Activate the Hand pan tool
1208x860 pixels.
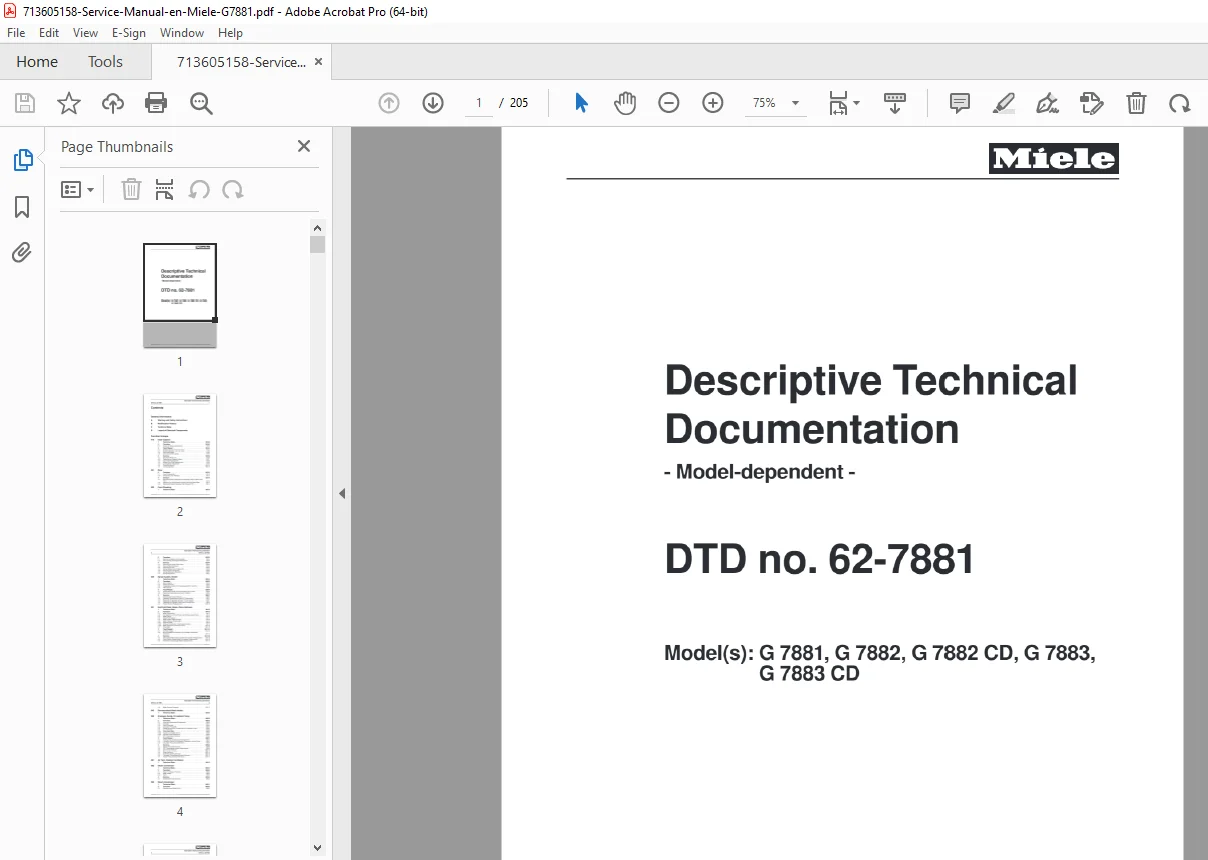click(x=625, y=103)
